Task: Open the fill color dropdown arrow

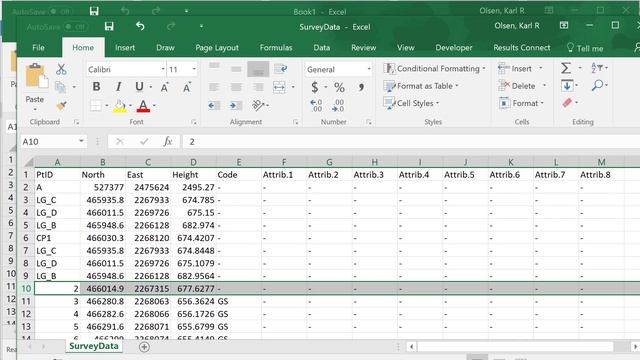Action: (x=131, y=106)
